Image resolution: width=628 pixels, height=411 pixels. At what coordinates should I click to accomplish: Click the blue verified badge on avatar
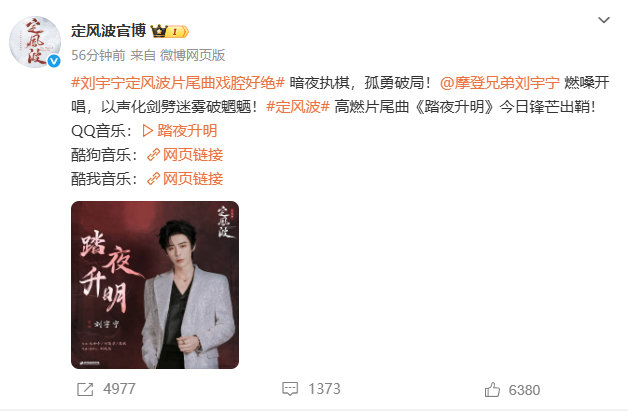(54, 61)
